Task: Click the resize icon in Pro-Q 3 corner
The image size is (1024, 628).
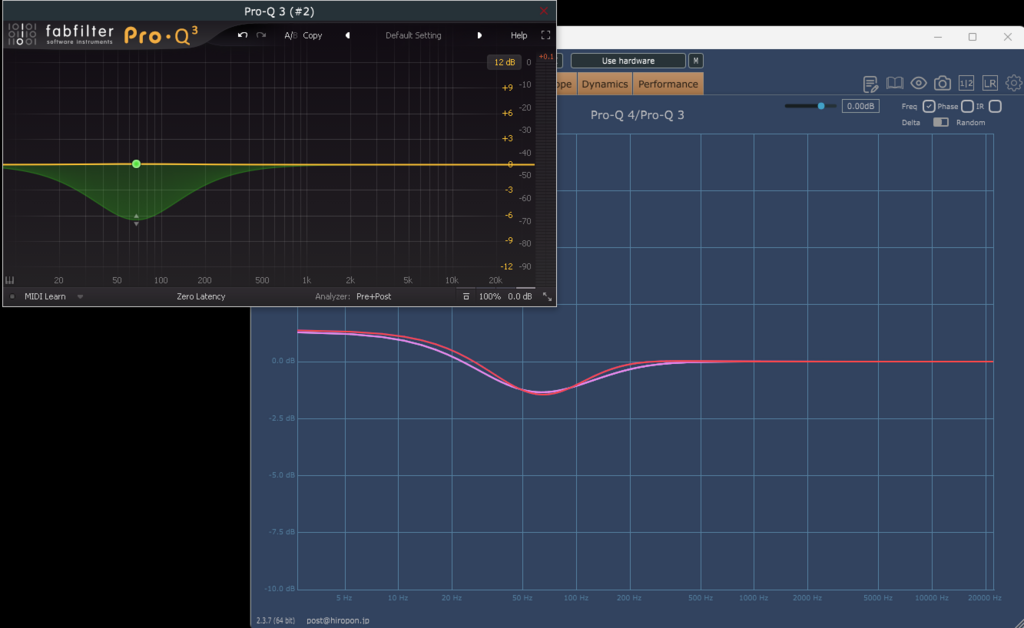Action: point(547,297)
